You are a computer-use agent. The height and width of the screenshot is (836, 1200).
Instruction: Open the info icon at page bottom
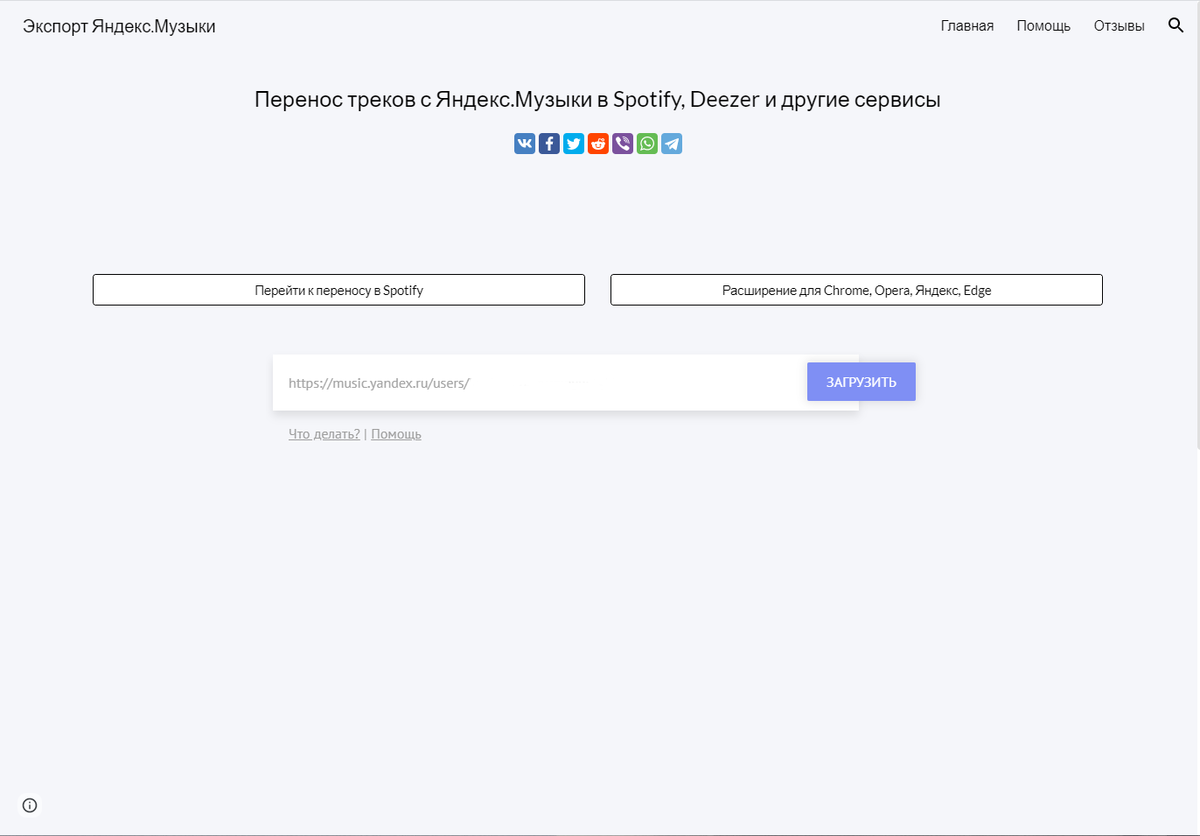(x=30, y=805)
